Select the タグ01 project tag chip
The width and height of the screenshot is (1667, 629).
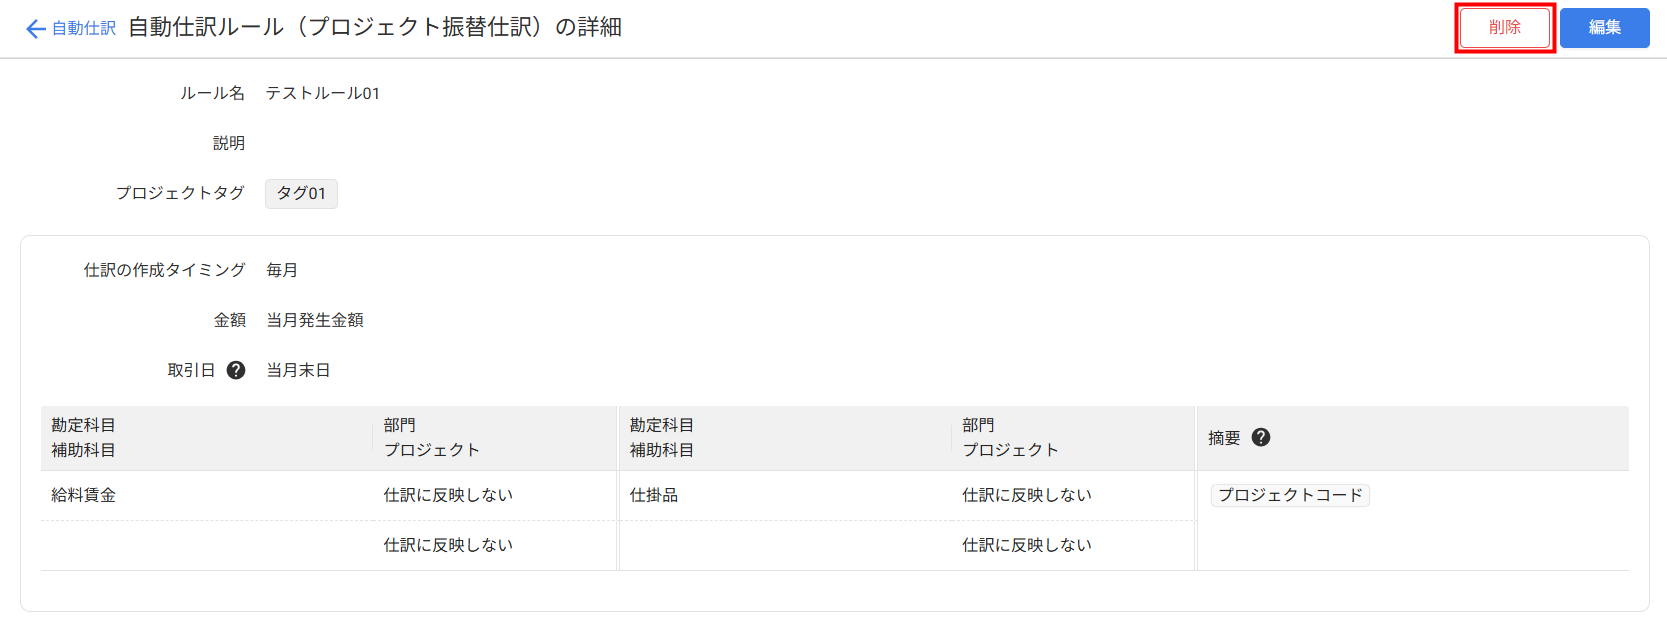coord(301,193)
